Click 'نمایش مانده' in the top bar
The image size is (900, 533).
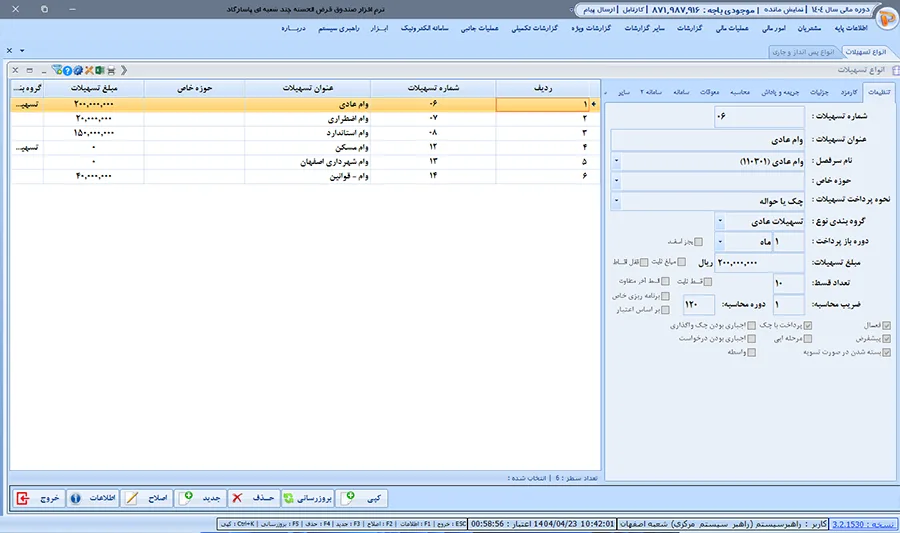784,10
